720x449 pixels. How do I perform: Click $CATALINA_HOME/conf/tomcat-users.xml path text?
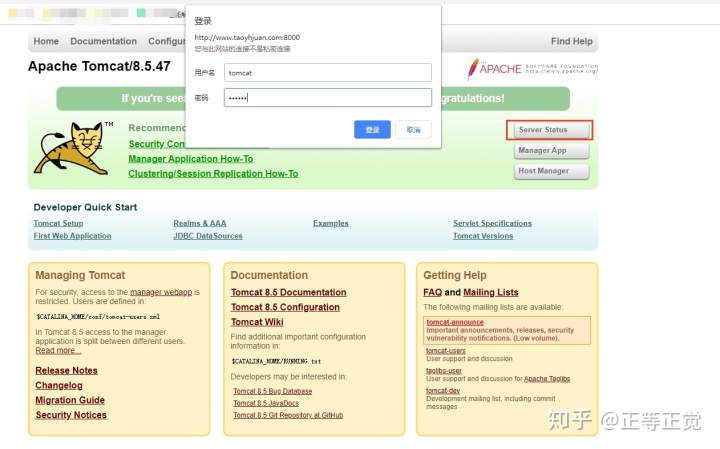[x=98, y=317]
